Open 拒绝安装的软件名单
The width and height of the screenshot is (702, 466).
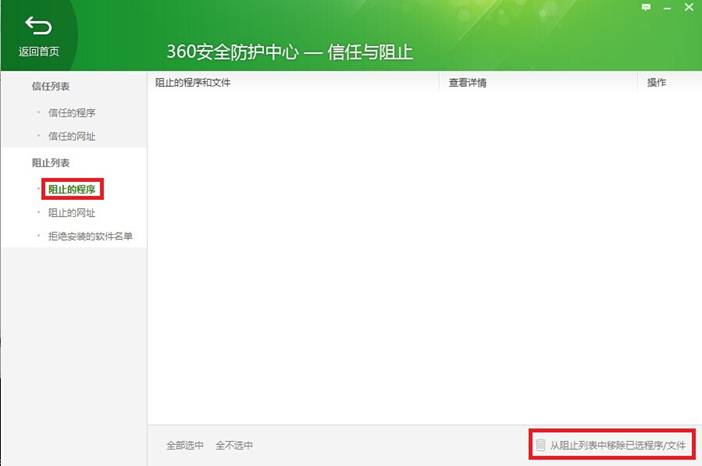tap(90, 236)
